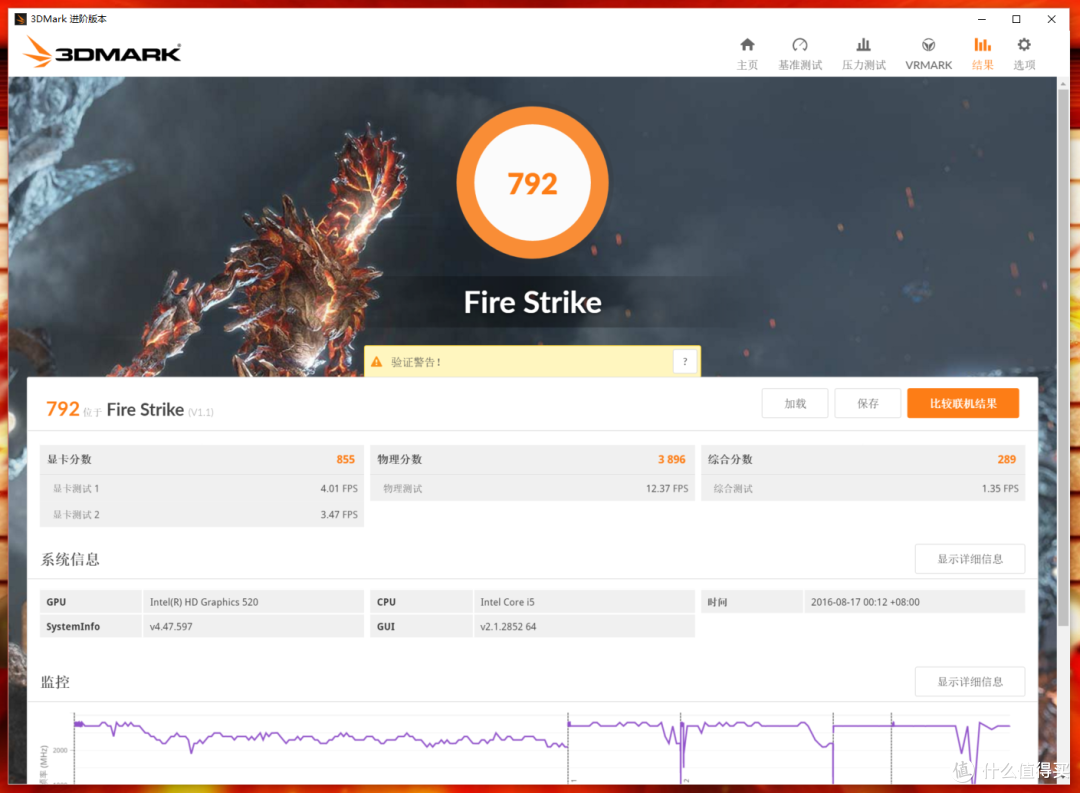Click combined test value 1.35 FPS
Image resolution: width=1080 pixels, height=793 pixels.
click(x=1000, y=488)
